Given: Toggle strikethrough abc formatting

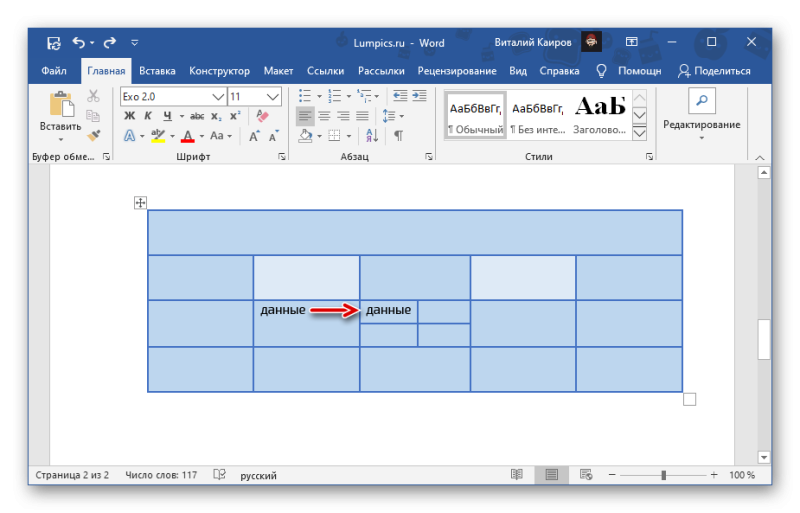Looking at the screenshot, I should (x=197, y=116).
